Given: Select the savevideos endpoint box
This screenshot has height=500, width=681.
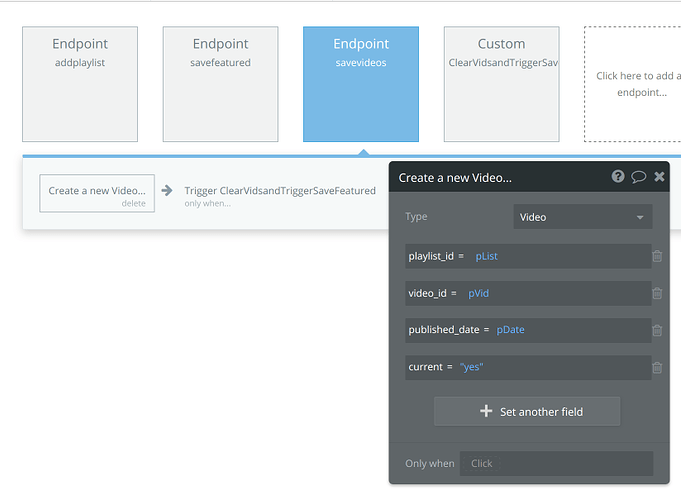Looking at the screenshot, I should pyautogui.click(x=361, y=85).
